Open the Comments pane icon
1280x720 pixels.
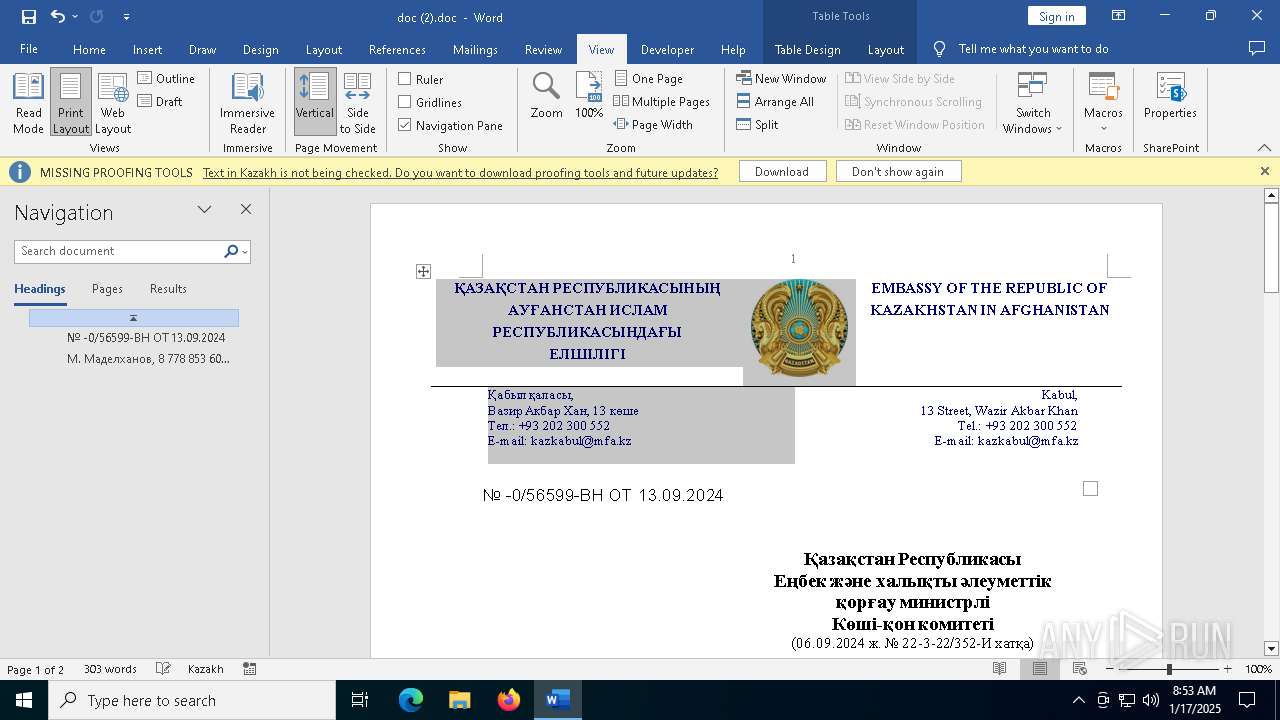1257,48
